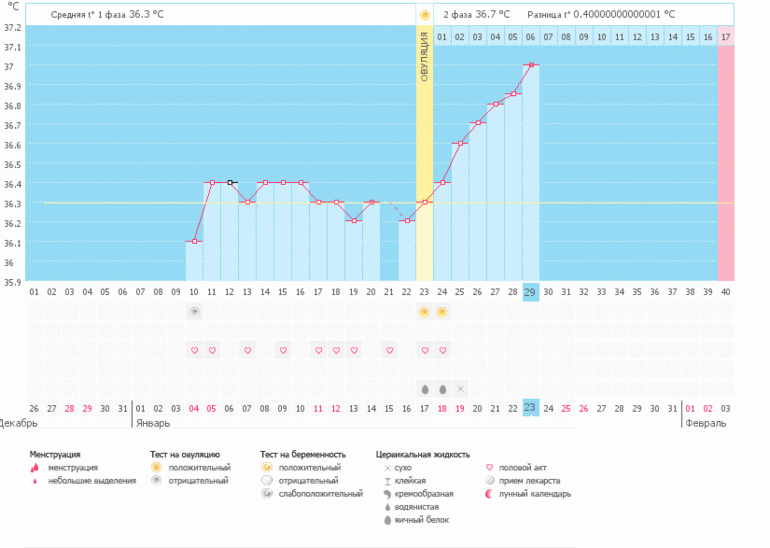Click the слабоположительный pregnancy test legend icon
The image size is (770, 548).
coord(266,493)
